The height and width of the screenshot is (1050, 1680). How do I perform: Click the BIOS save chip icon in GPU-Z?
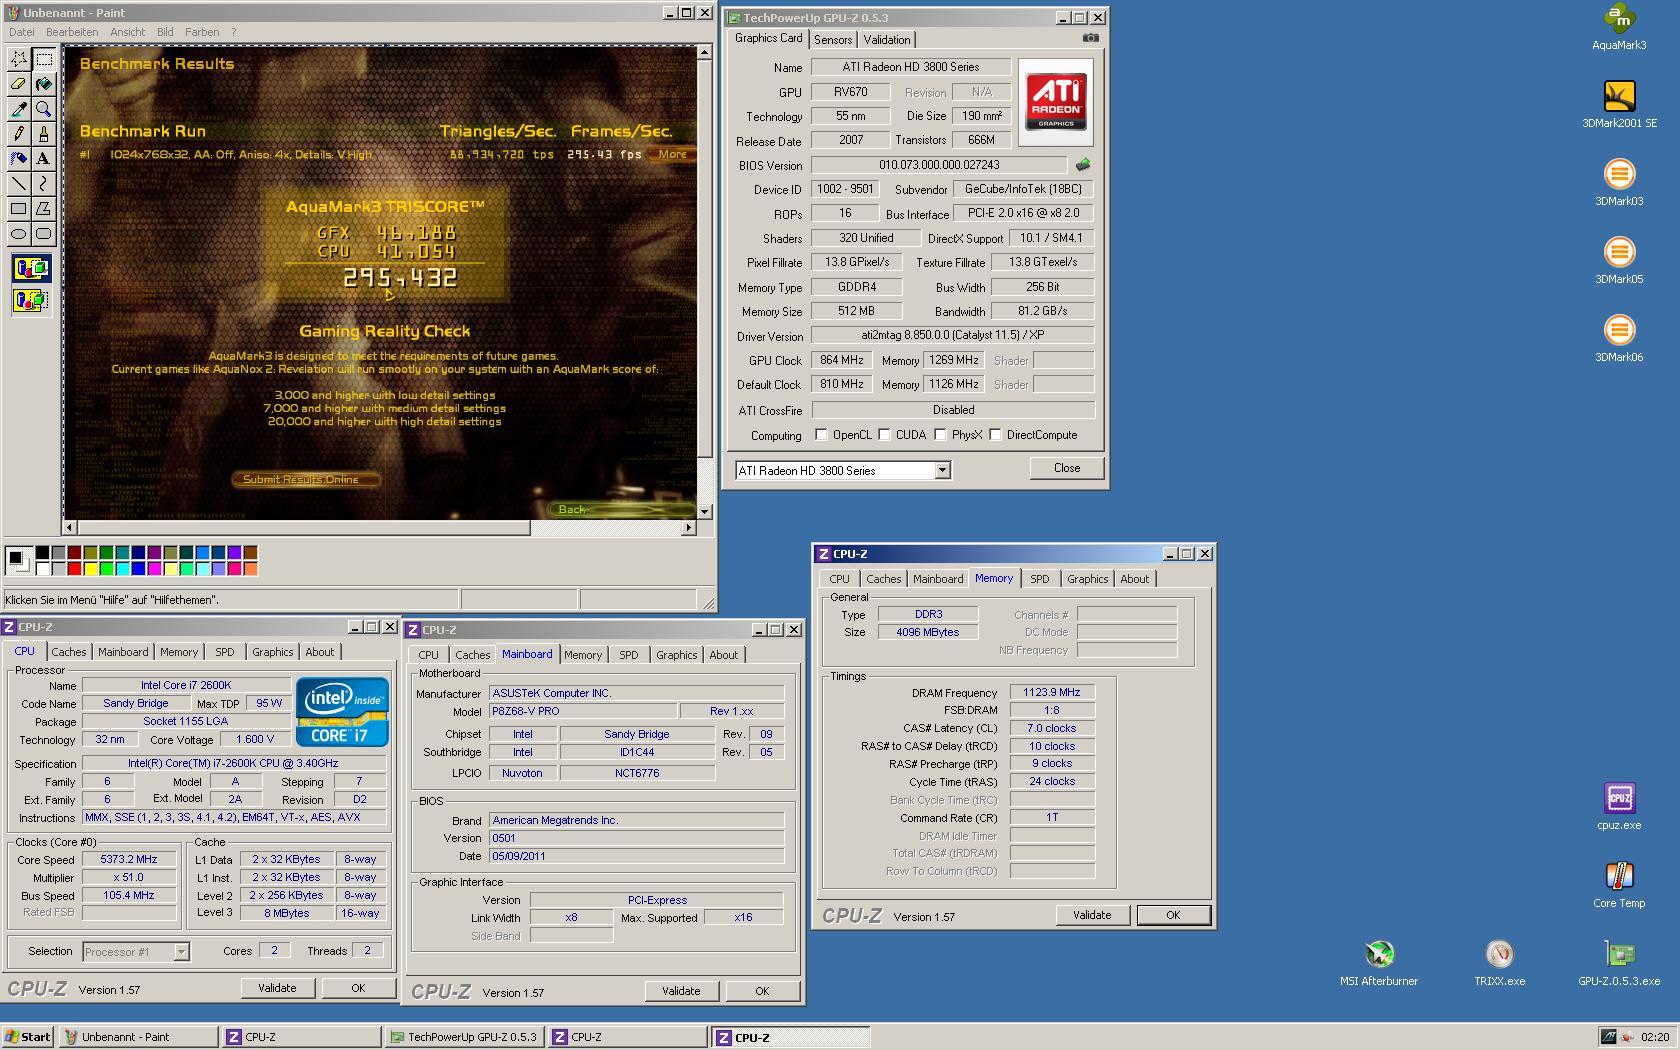tap(1082, 165)
